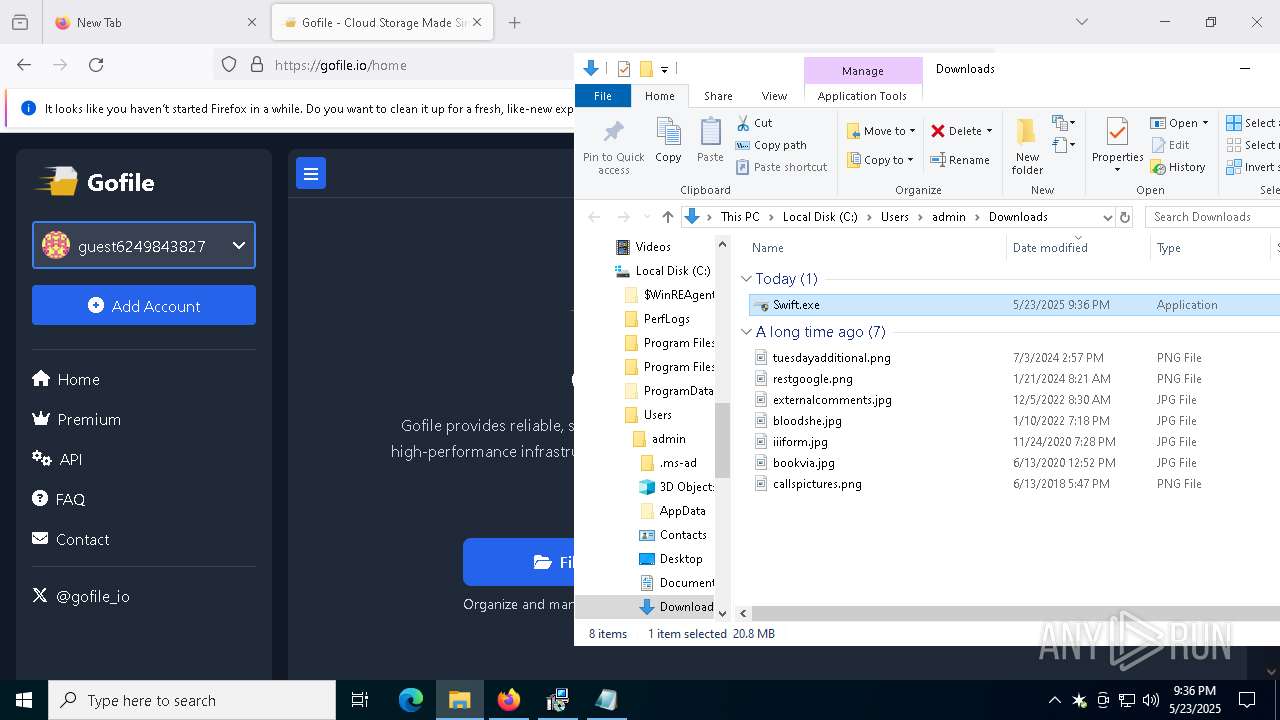
Task: Select Contacts in the navigation tree
Action: [x=672, y=535]
